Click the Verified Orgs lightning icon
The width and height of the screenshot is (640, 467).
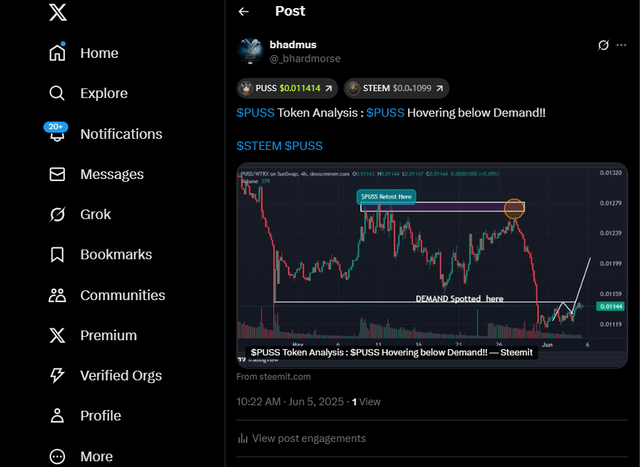(57, 375)
